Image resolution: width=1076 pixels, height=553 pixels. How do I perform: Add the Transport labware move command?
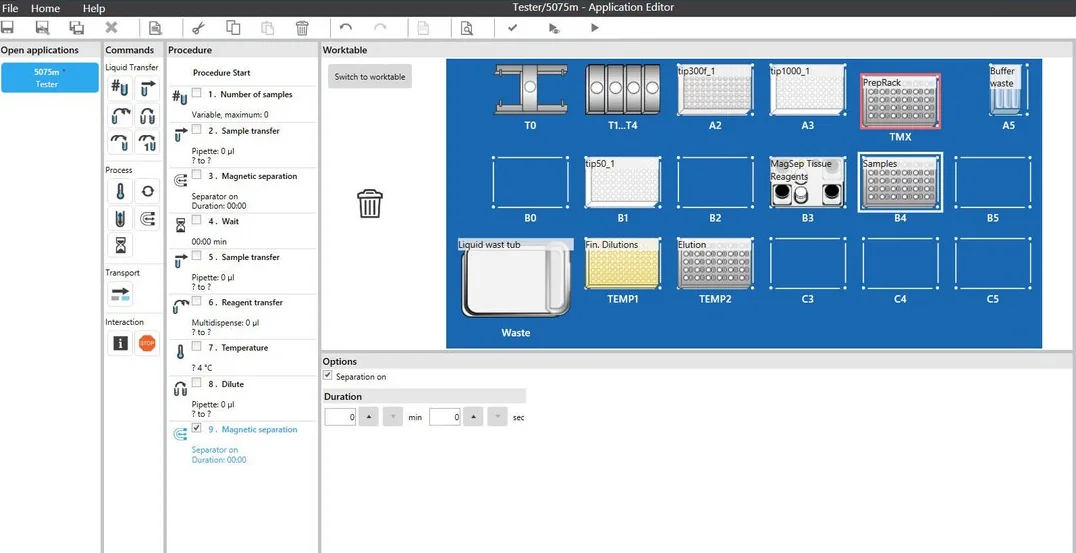point(120,294)
